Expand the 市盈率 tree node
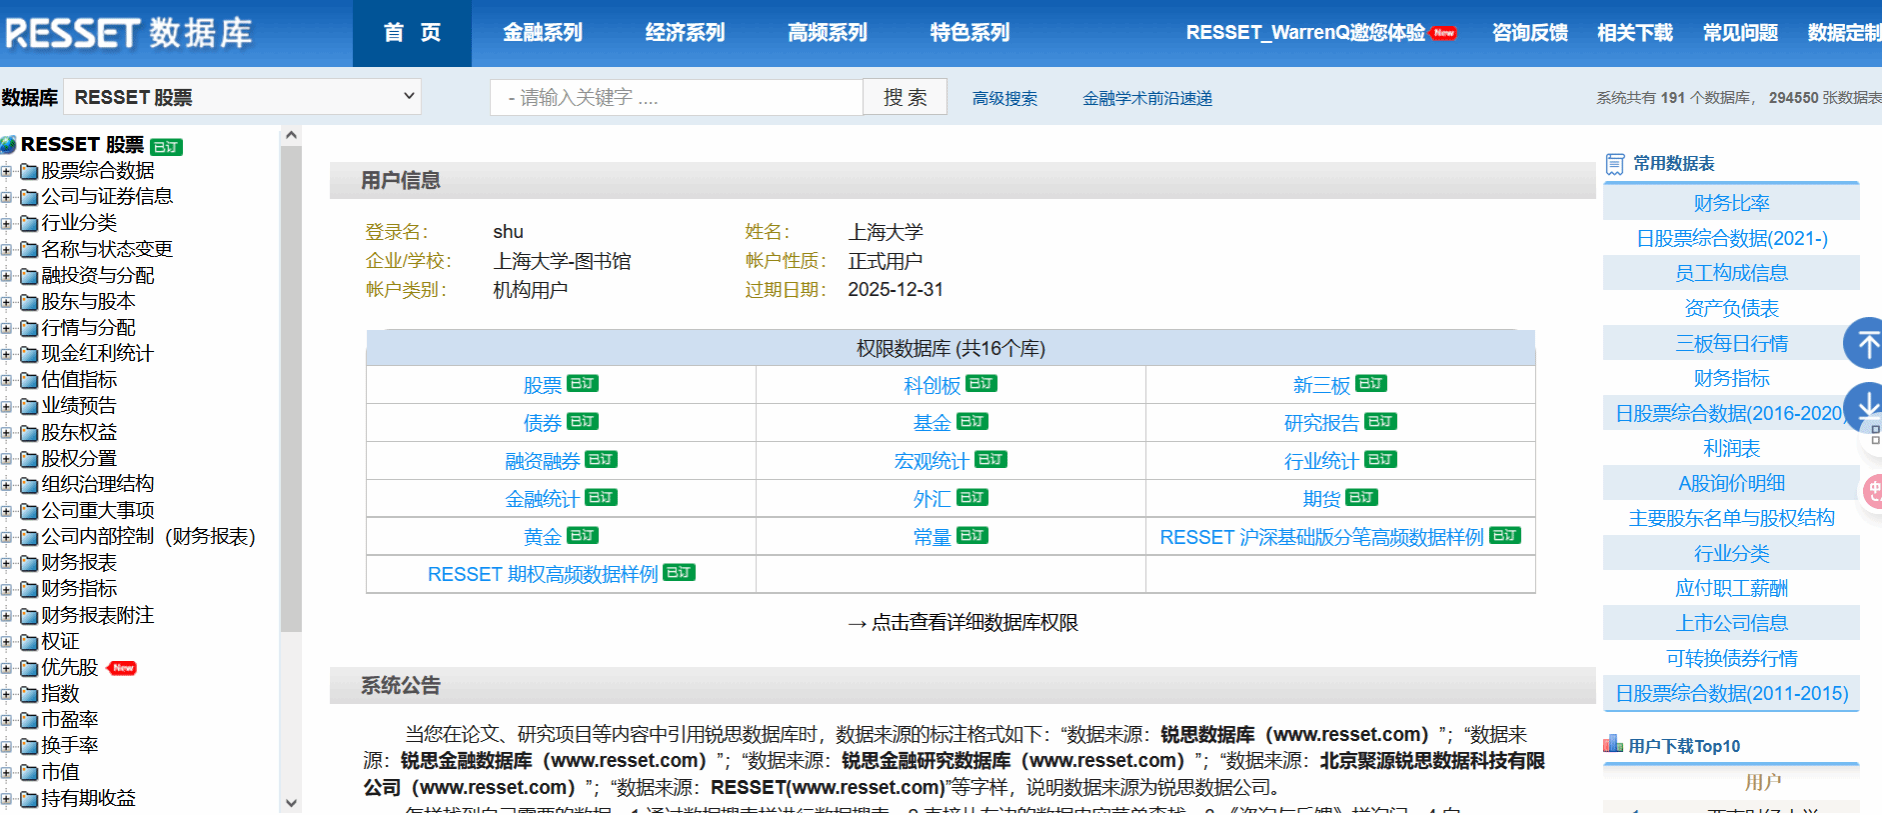This screenshot has width=1882, height=815. (7, 720)
